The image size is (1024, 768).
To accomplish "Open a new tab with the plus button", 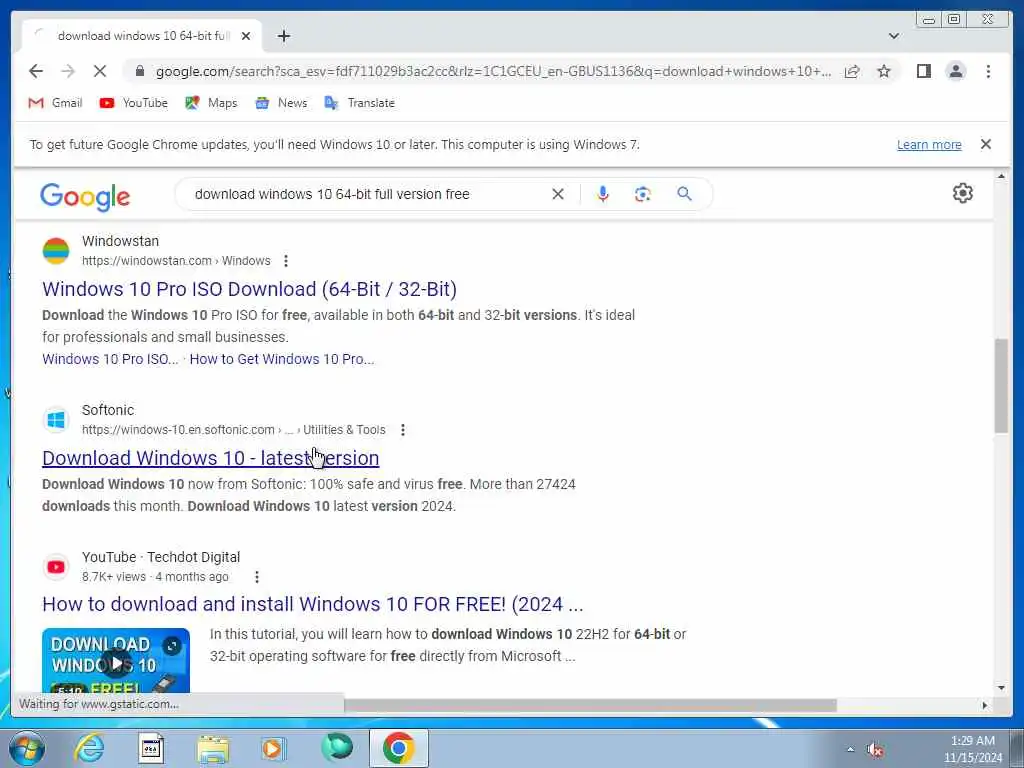I will click(283, 36).
